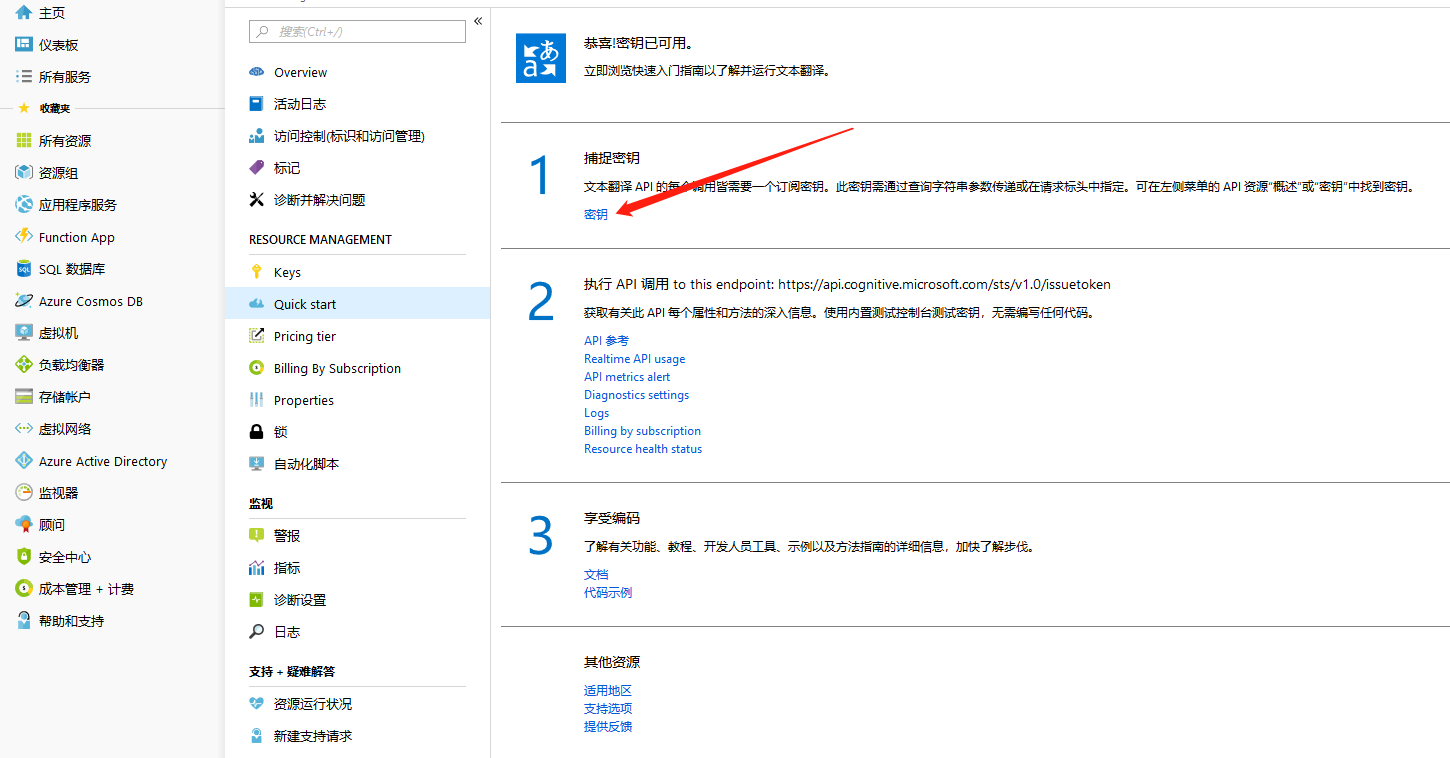Viewport: 1450px width, 758px height.
Task: Open the Properties menu item
Action: pyautogui.click(x=357, y=400)
